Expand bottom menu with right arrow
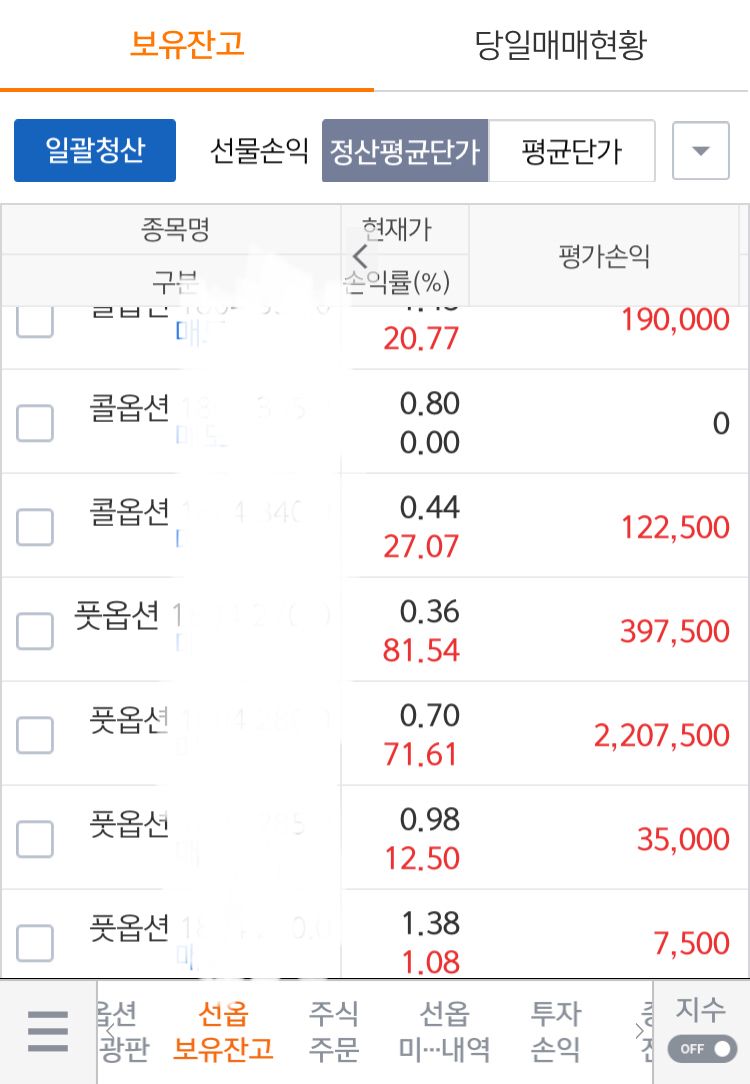The height and width of the screenshot is (1084, 750). coord(639,1031)
